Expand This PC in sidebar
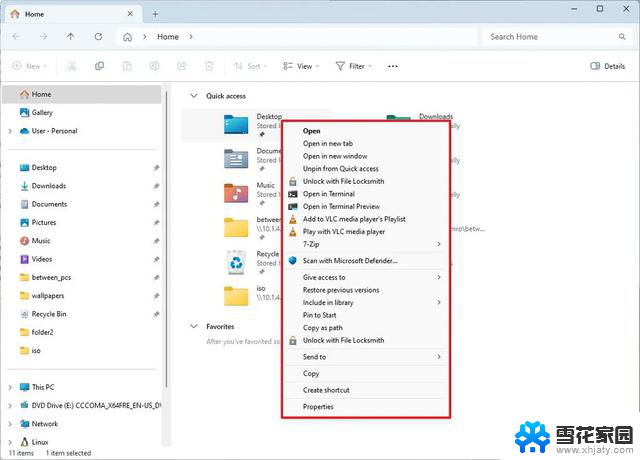This screenshot has height=460, width=640. pyautogui.click(x=10, y=387)
